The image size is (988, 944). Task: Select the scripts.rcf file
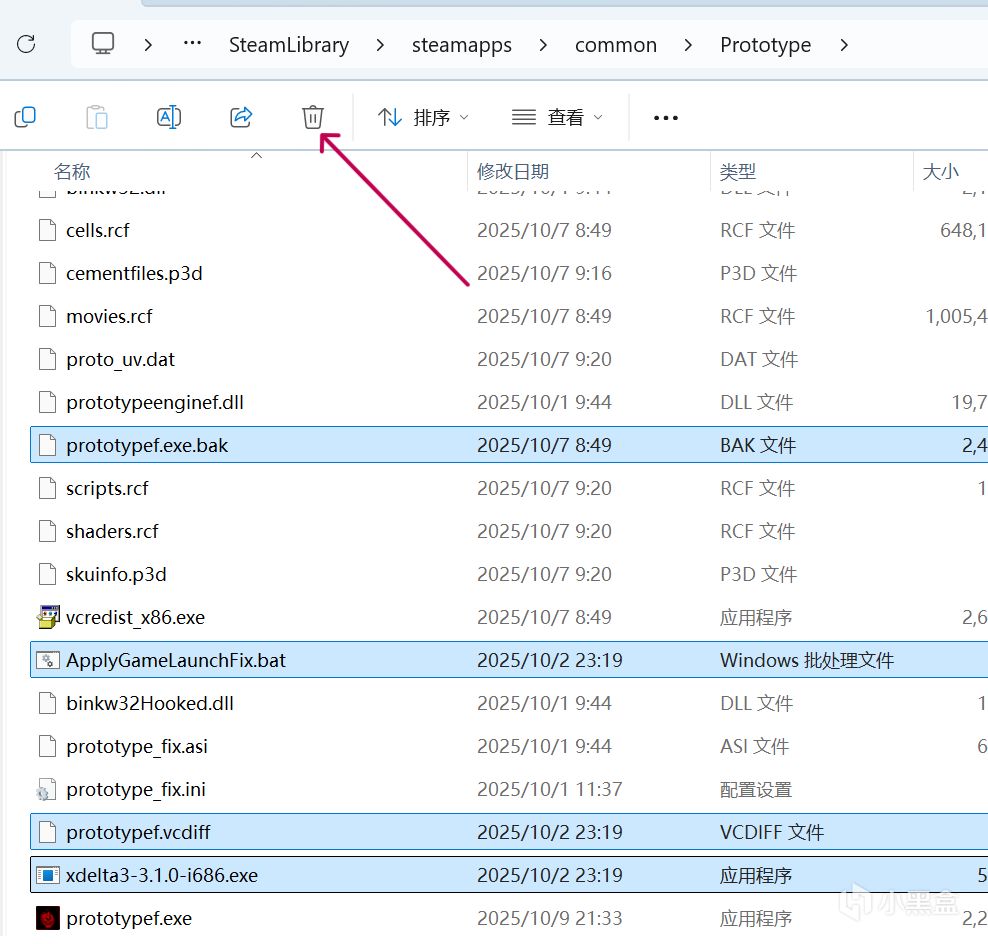509,488
